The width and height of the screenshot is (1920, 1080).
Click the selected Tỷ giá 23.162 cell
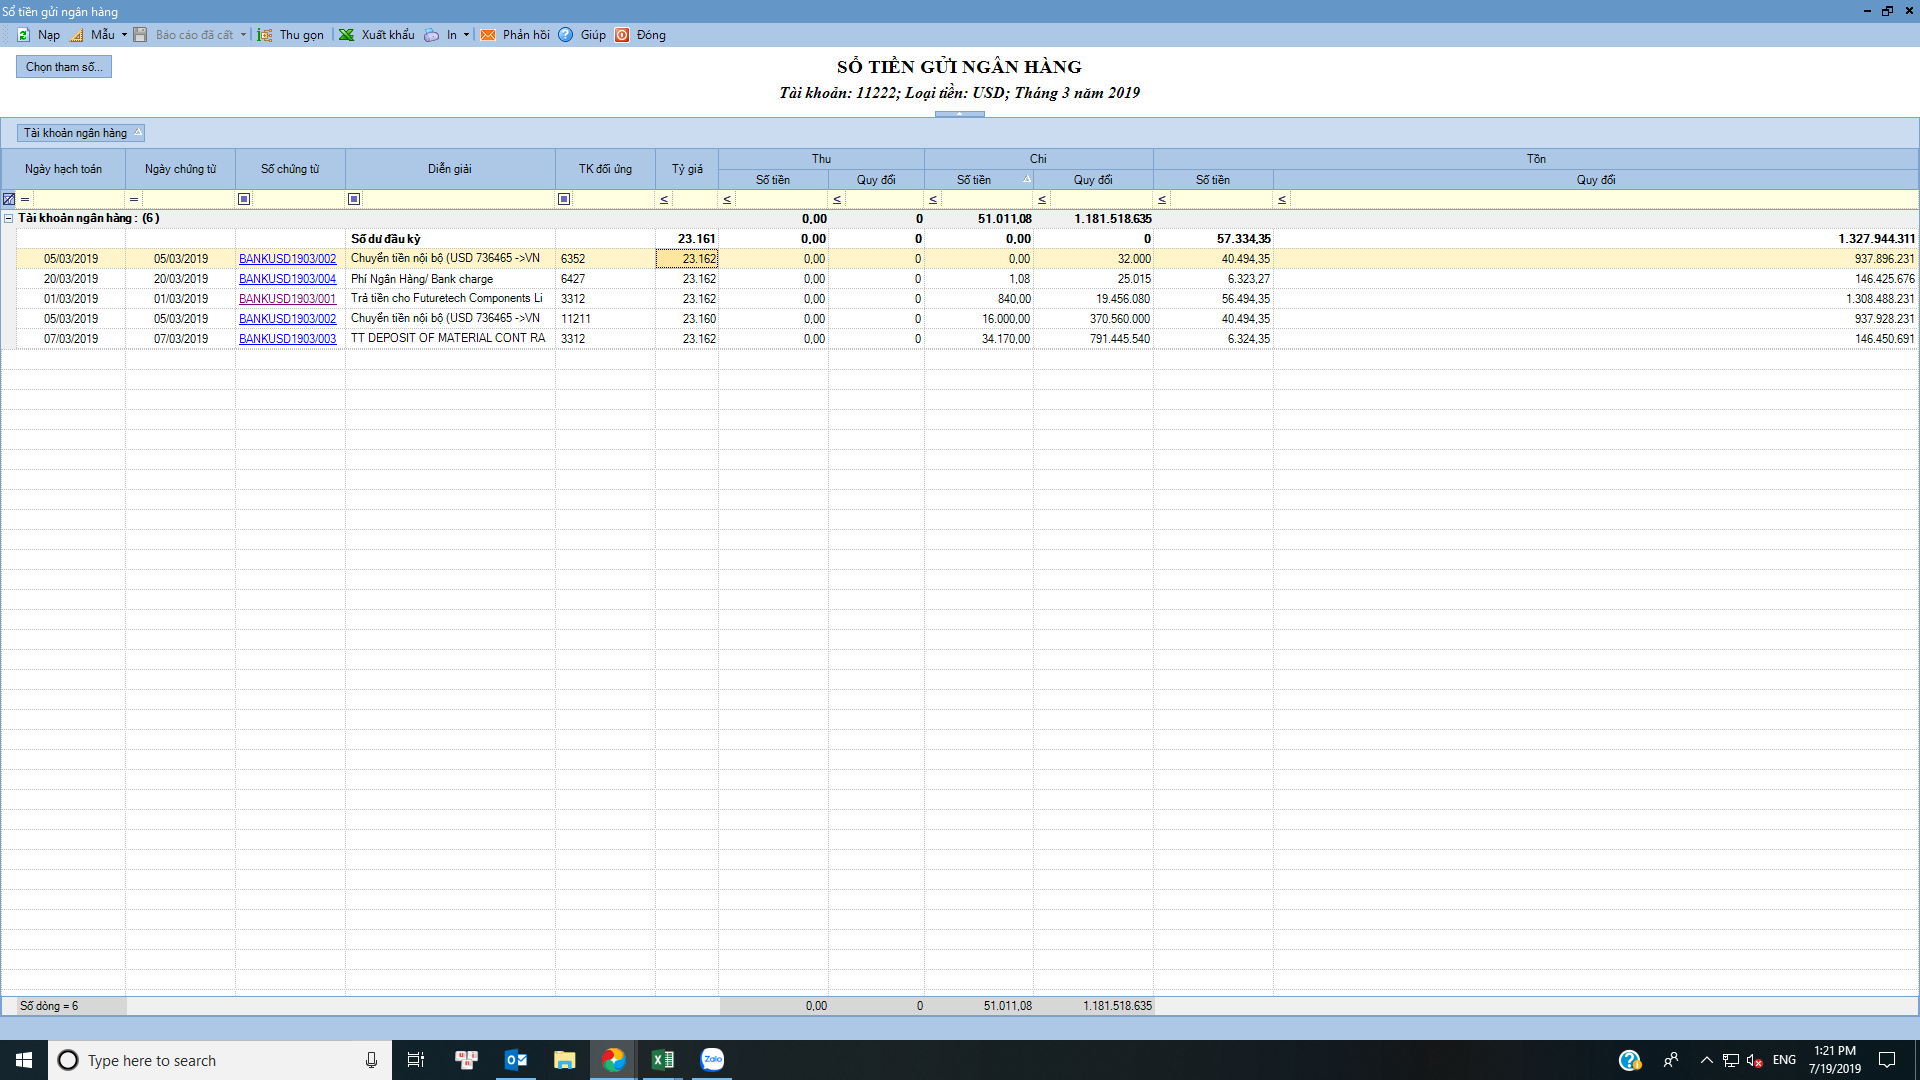(687, 259)
